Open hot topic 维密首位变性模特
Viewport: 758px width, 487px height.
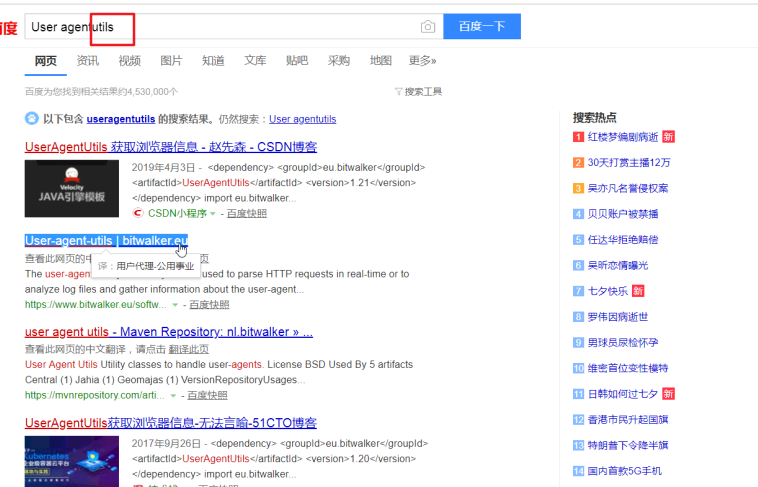[x=627, y=368]
